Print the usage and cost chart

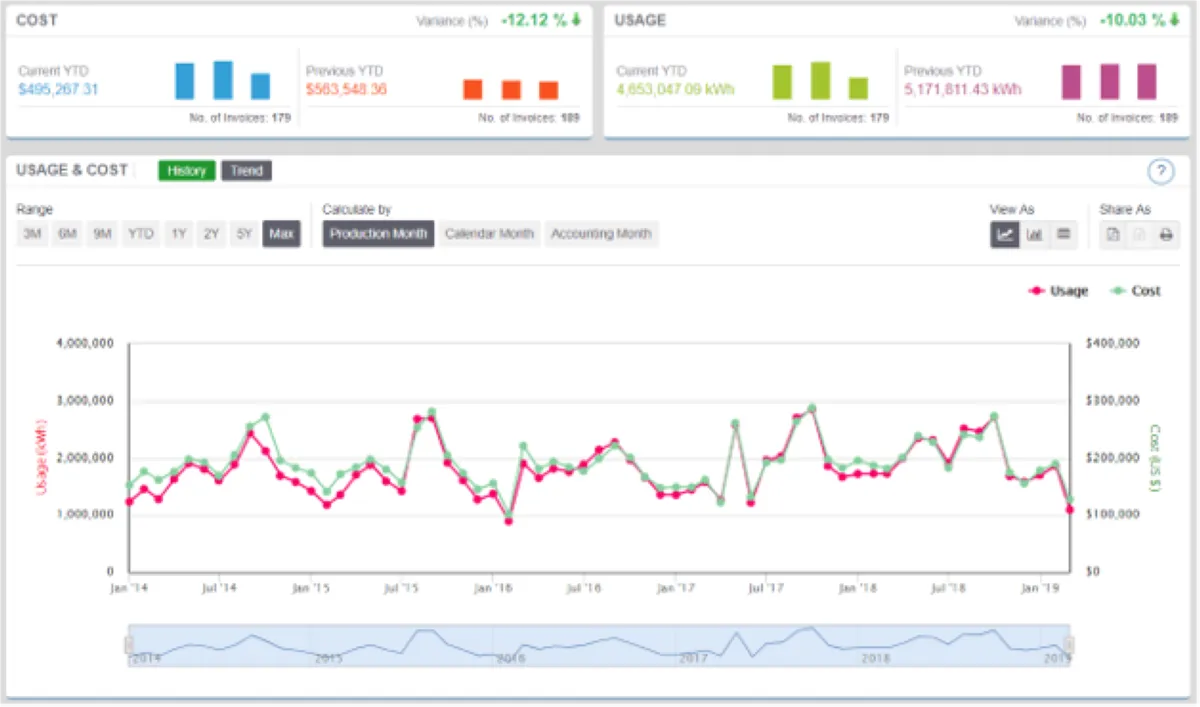pyautogui.click(x=1166, y=235)
